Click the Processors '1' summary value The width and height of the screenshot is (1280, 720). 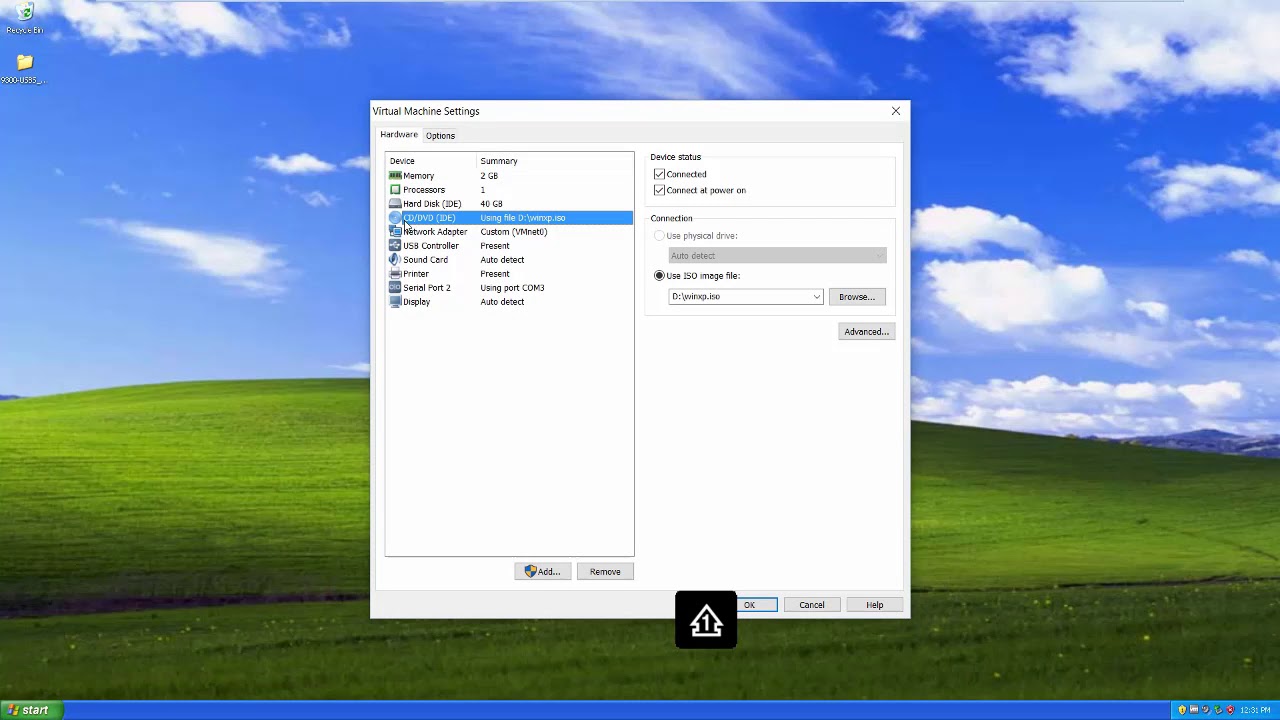[482, 190]
